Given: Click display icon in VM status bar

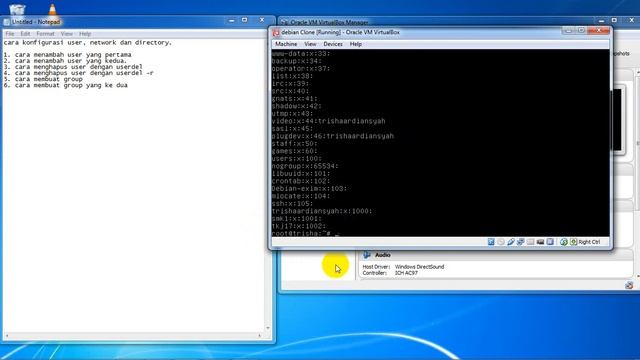Looking at the screenshot, I should 540,242.
